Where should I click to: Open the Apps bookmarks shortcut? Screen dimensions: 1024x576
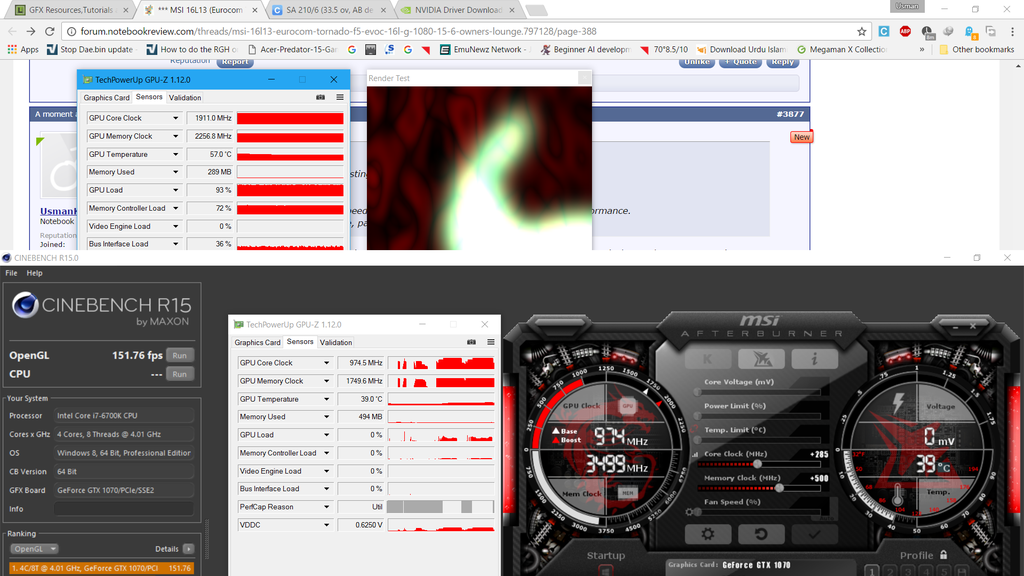point(23,50)
